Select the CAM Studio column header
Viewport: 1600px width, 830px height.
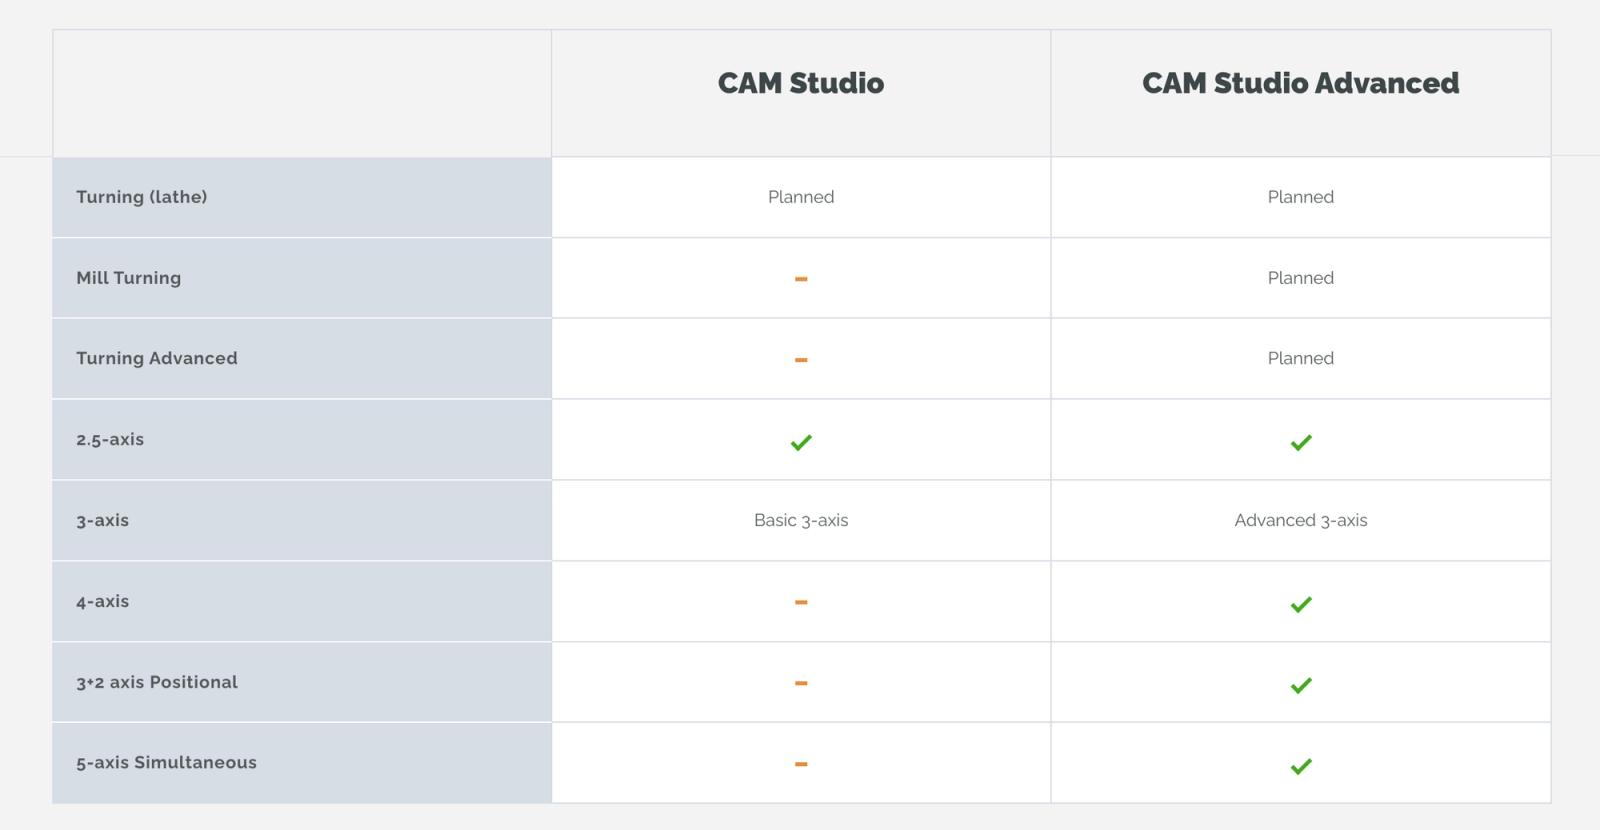(801, 83)
